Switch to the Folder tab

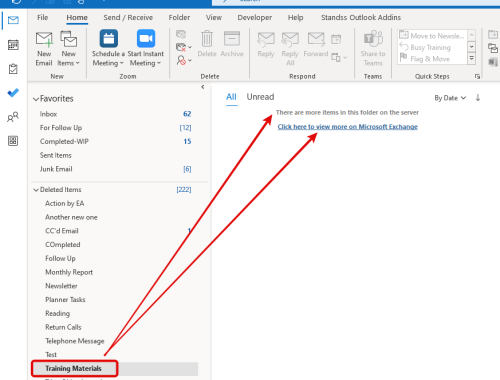179,17
